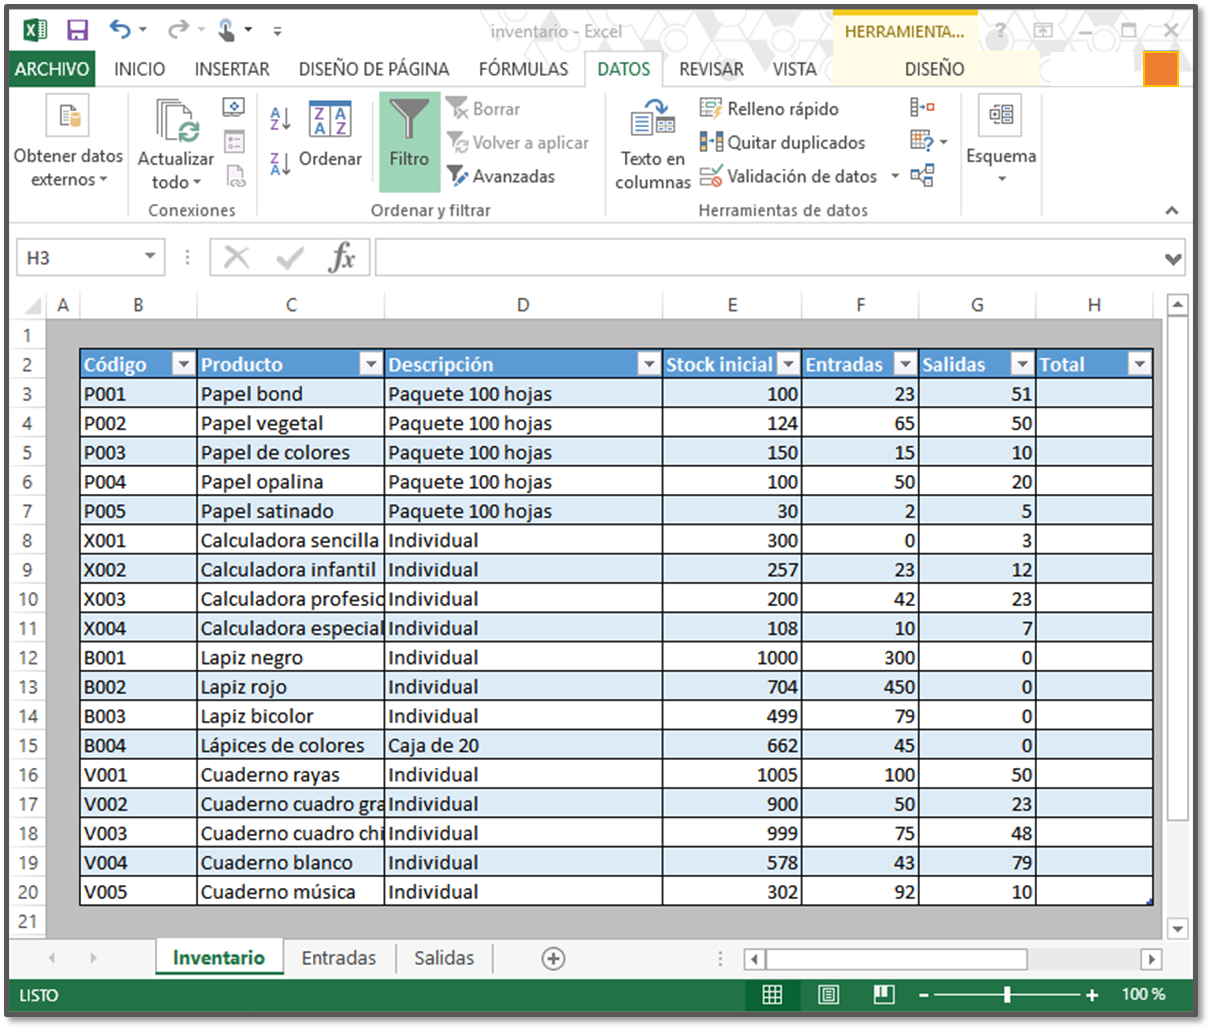Open the Stock inicial filter dropdown
The width and height of the screenshot is (1211, 1030).
(x=788, y=365)
